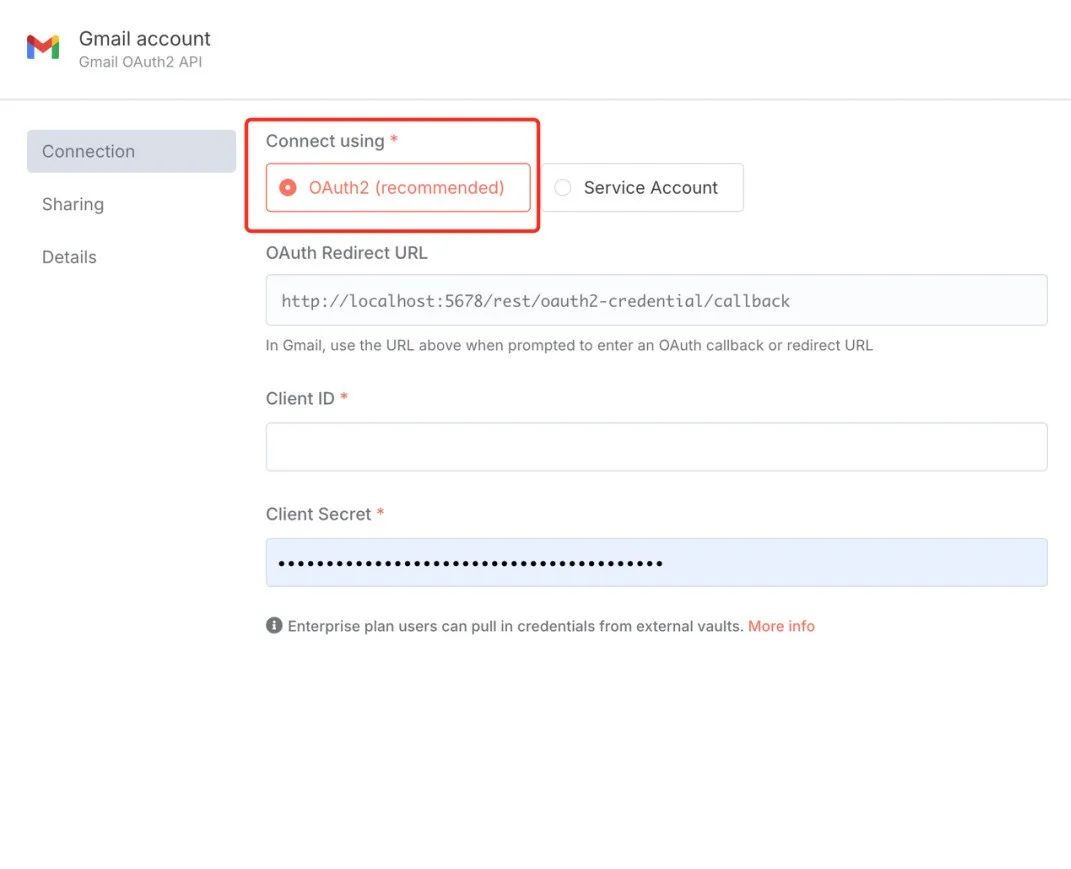The height and width of the screenshot is (869, 1071).
Task: Focus the Client ID input field
Action: click(x=656, y=447)
